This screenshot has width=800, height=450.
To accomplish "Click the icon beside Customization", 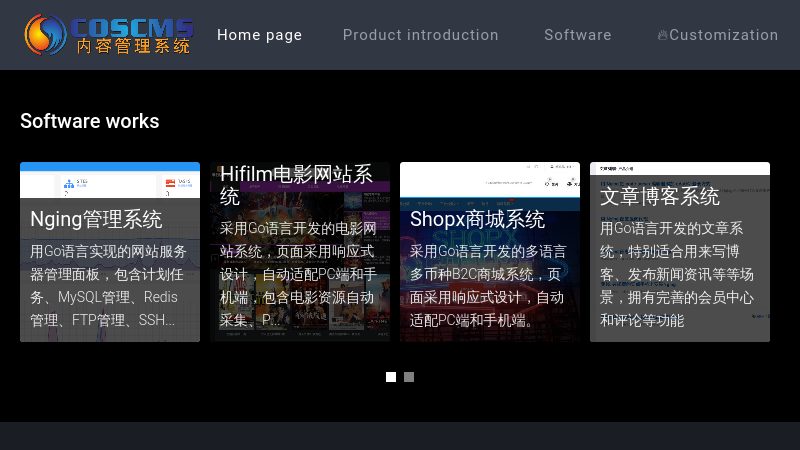I will click(x=662, y=35).
